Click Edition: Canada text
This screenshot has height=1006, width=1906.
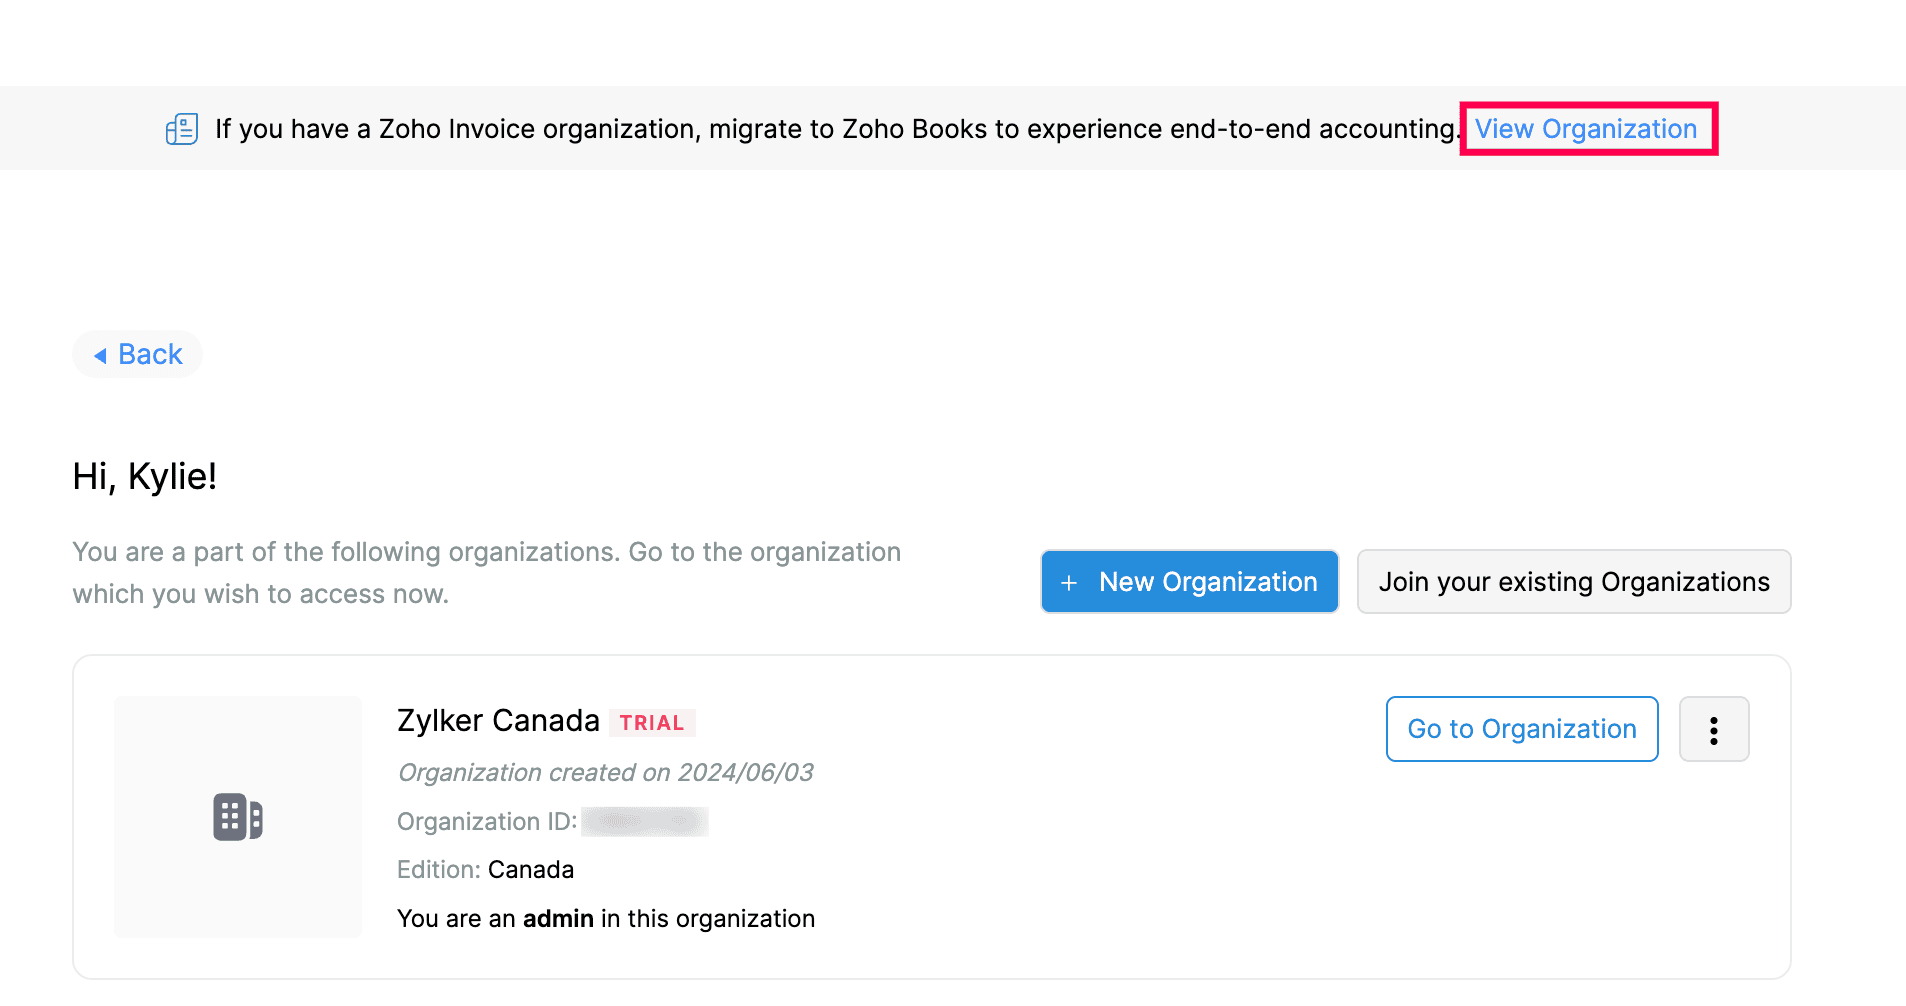(486, 869)
